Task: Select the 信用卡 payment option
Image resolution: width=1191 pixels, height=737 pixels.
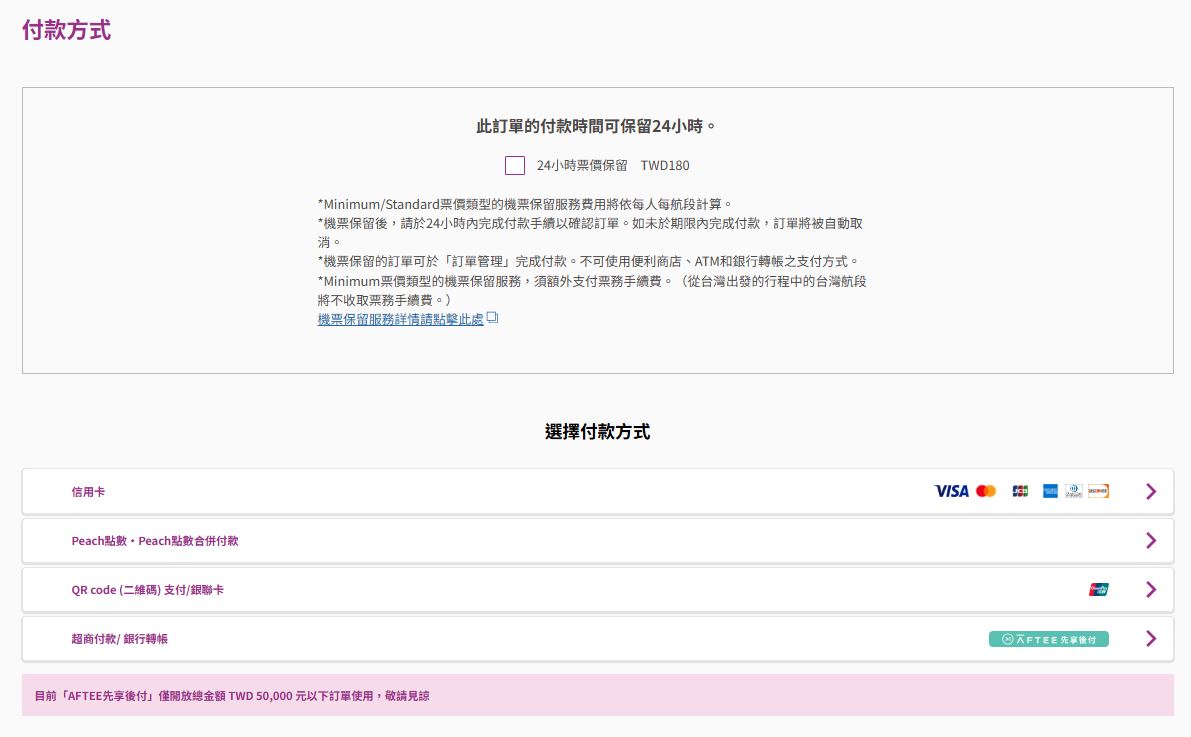Action: pos(597,492)
